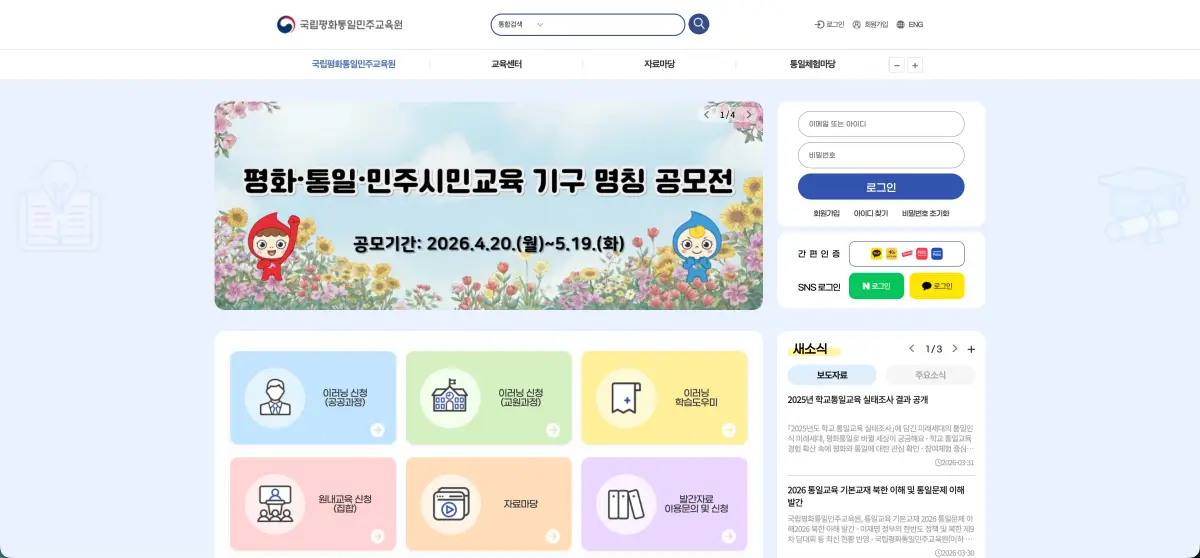Viewport: 1200px width, 558px height.
Task: Open the 아이디 찾기 link
Action: point(870,213)
